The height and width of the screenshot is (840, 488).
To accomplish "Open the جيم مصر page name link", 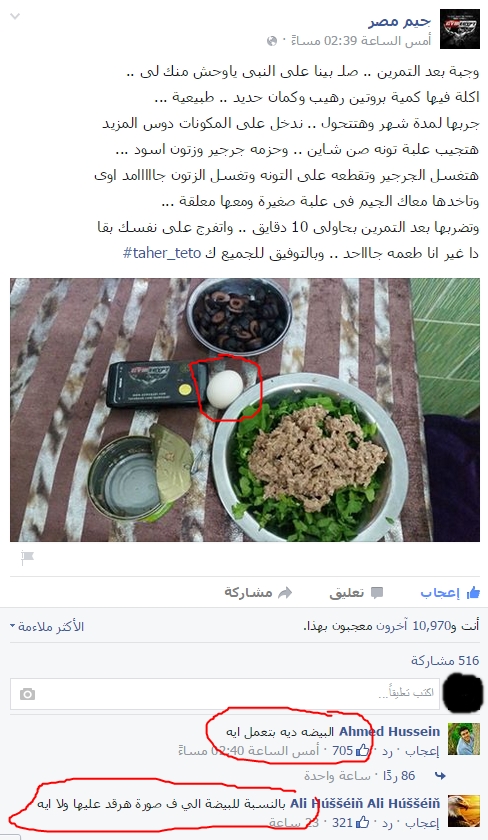I will pyautogui.click(x=399, y=21).
